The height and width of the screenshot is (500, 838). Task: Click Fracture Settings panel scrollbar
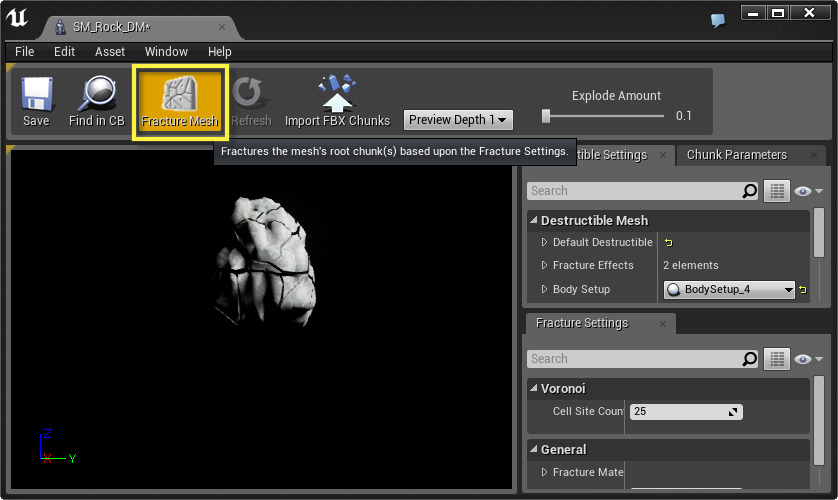click(818, 420)
